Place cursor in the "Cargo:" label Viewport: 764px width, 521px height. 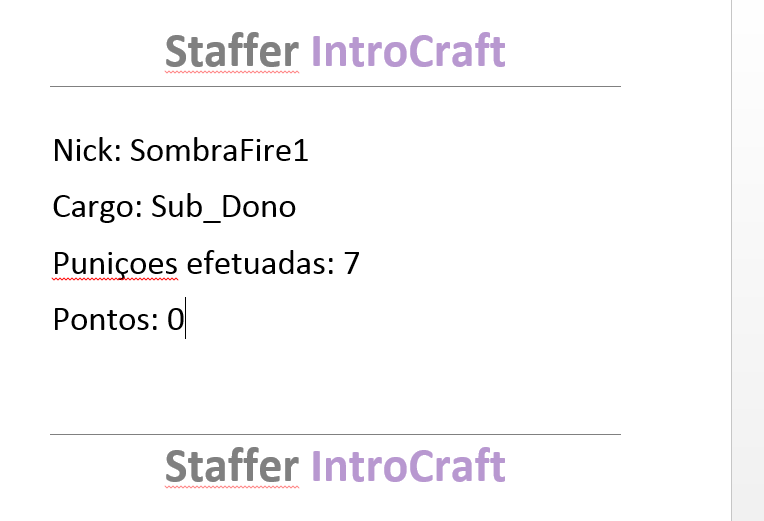coord(97,207)
